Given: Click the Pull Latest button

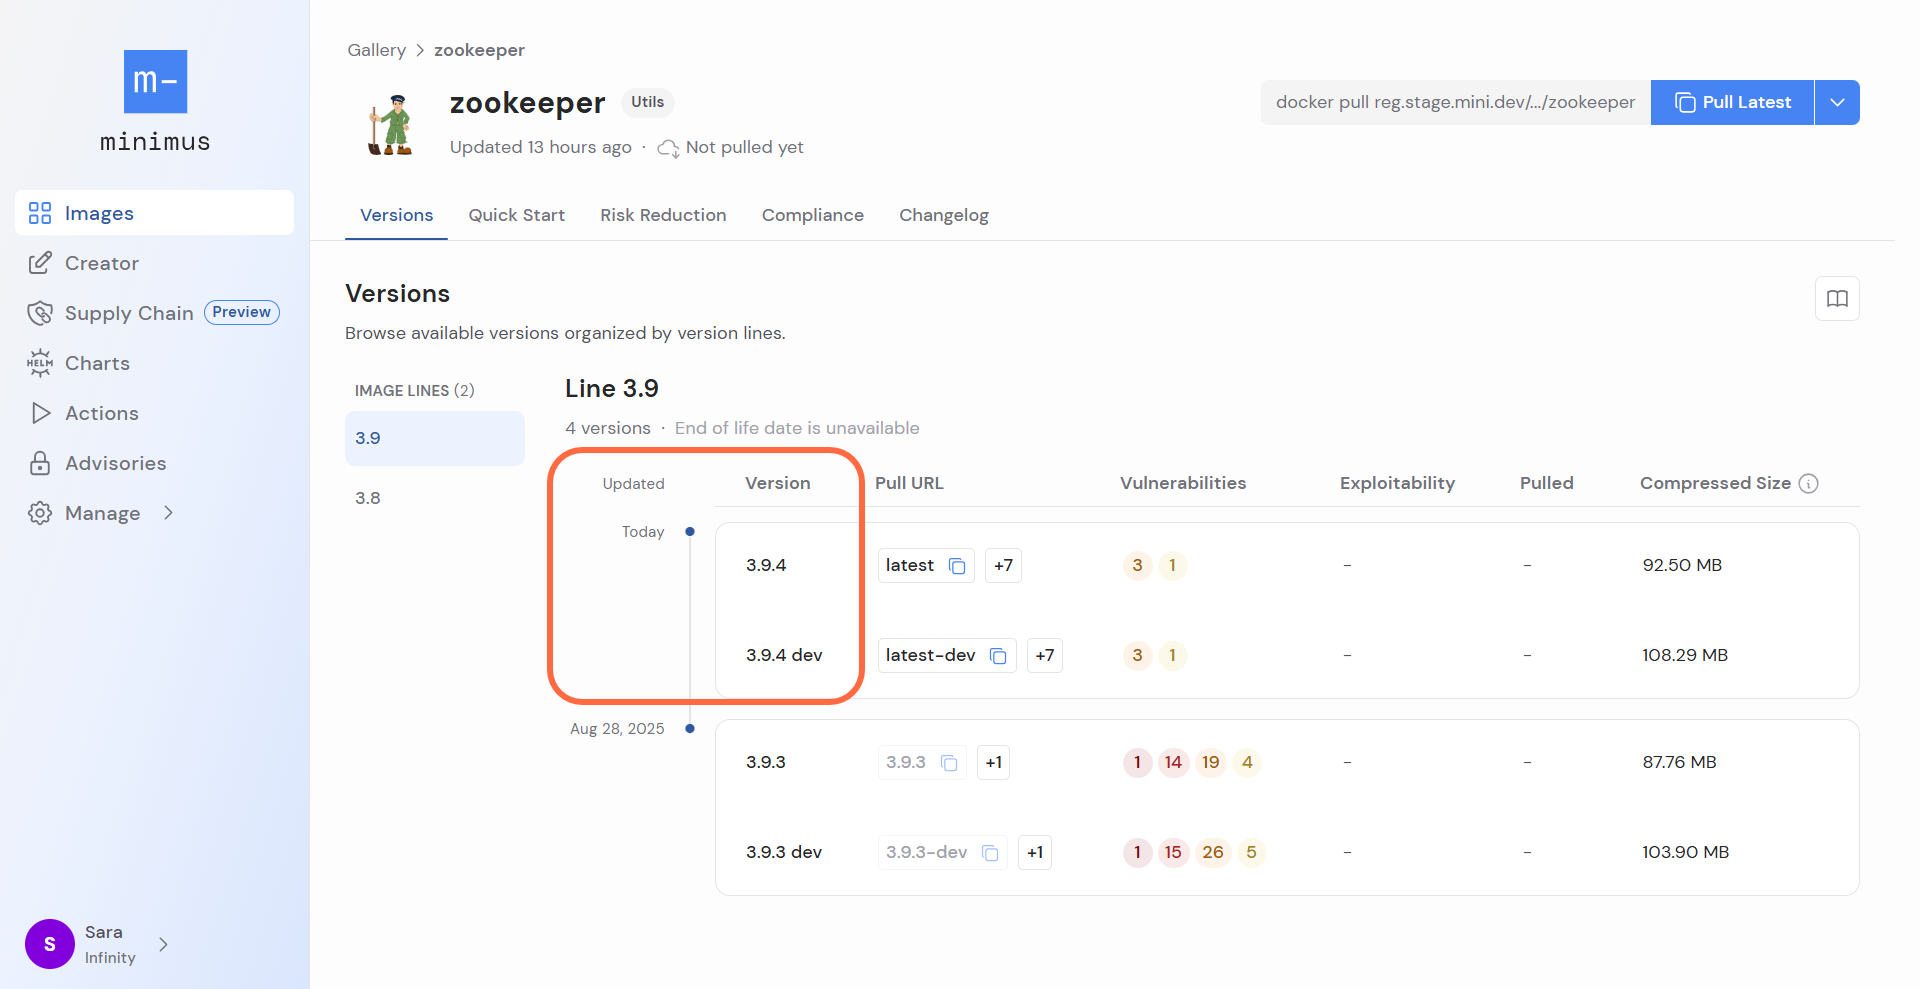Looking at the screenshot, I should coord(1732,102).
